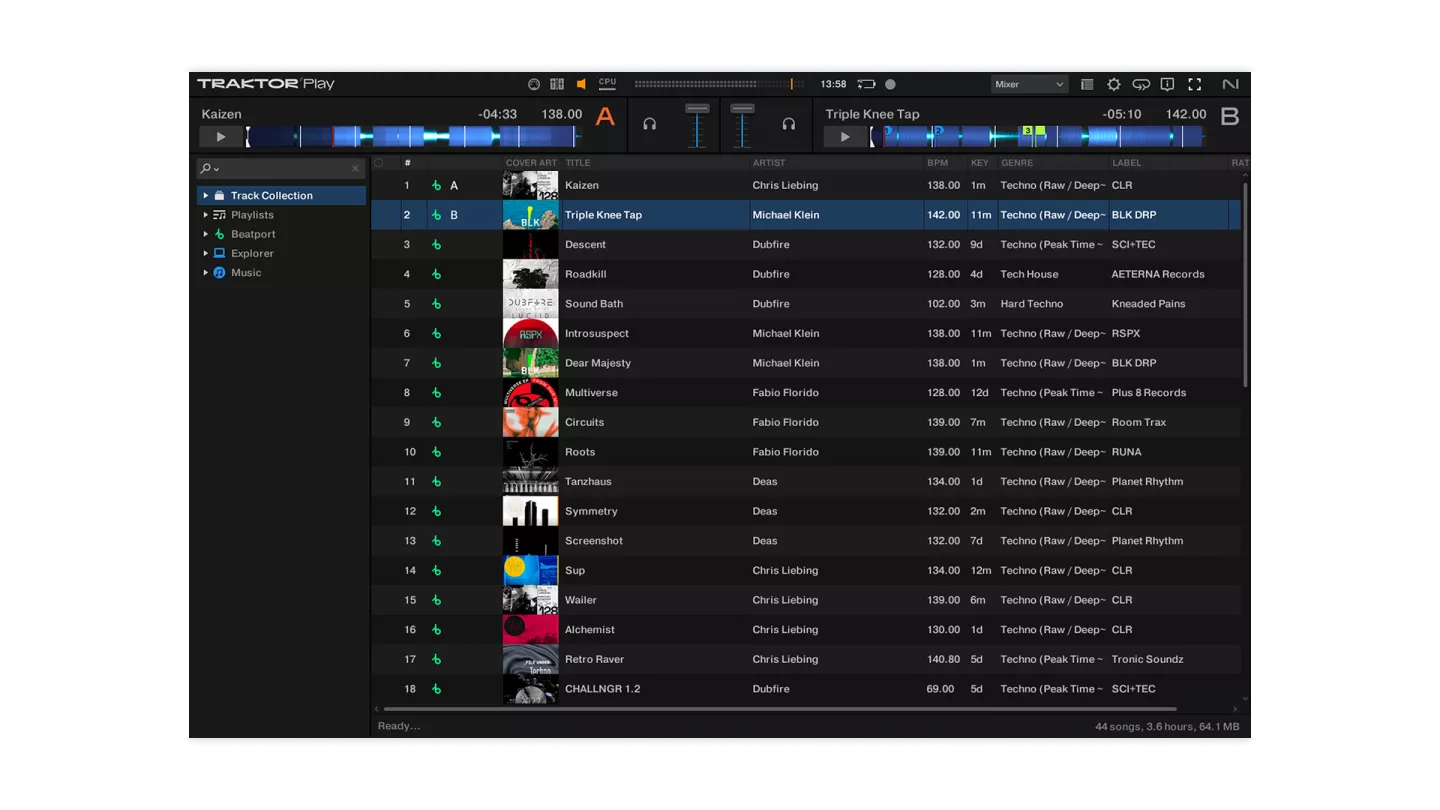Click the fullscreen icon in the header
Screen dimensions: 1440x810
1194,85
